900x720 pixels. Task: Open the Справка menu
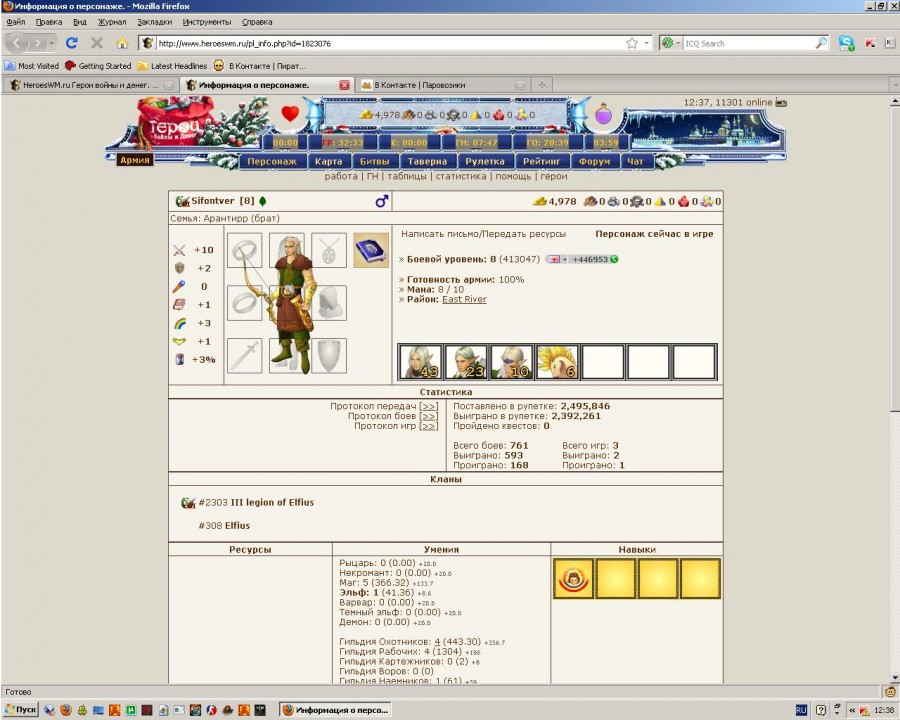(257, 22)
